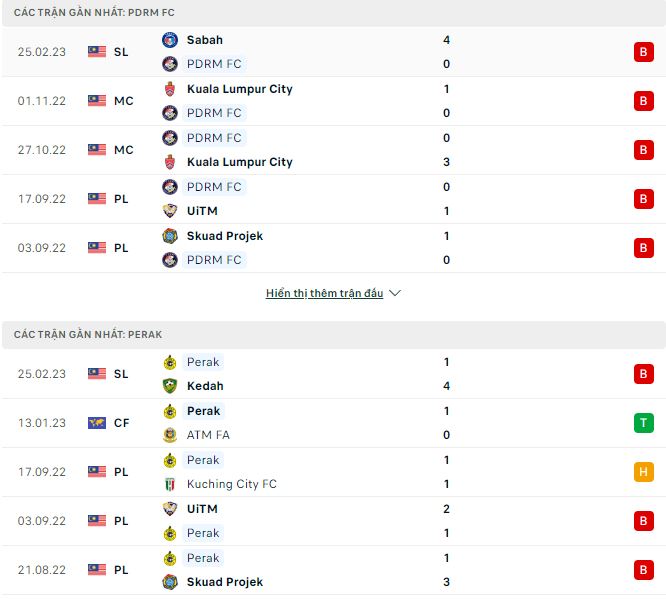666x599 pixels.
Task: Click Skuad Projek crest in 03.09.22 match
Action: (169, 236)
